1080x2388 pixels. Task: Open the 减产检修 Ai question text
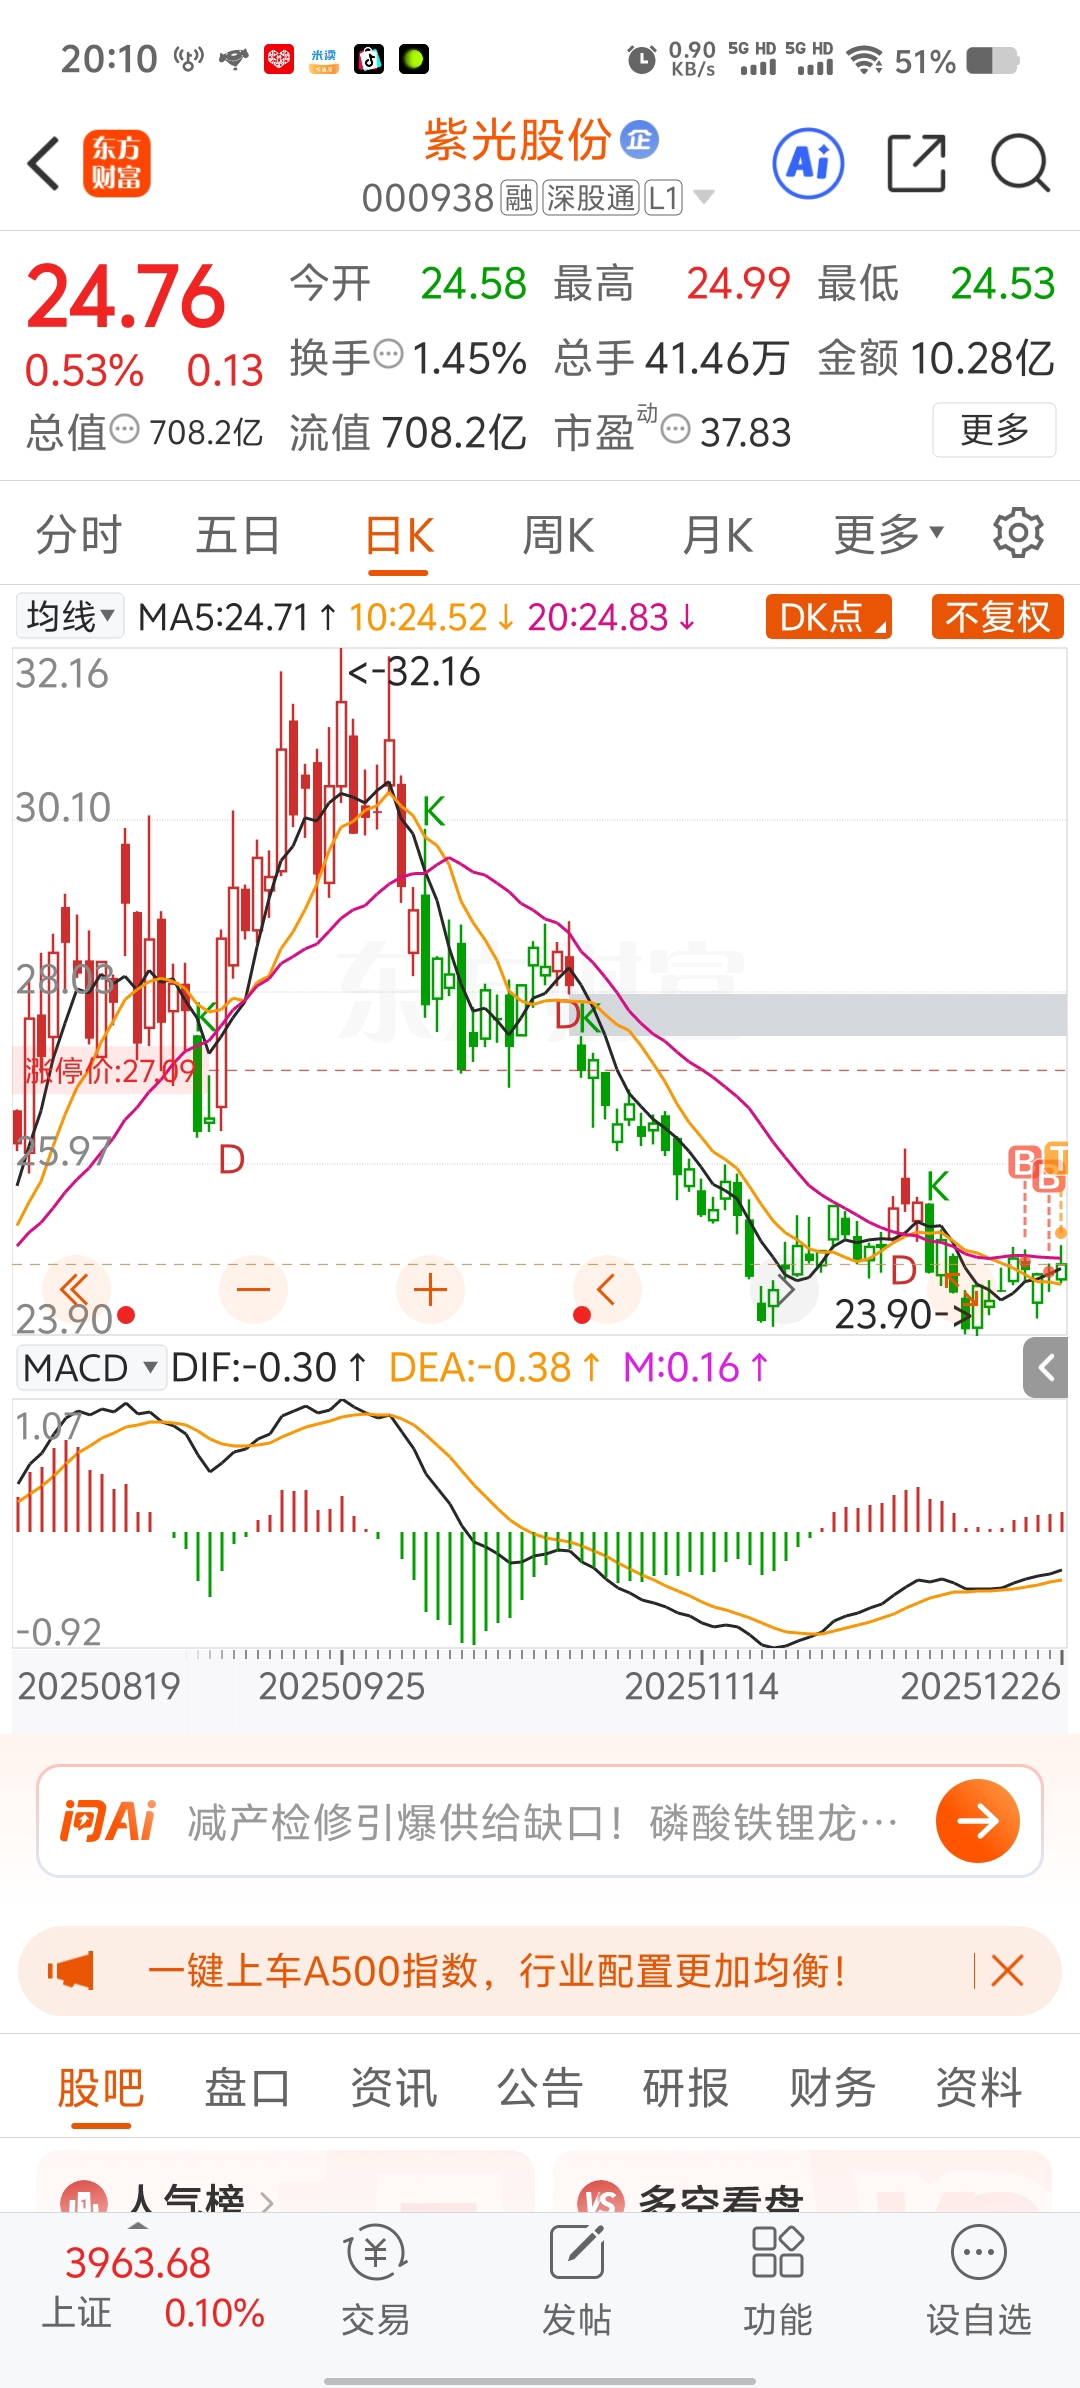543,1822
